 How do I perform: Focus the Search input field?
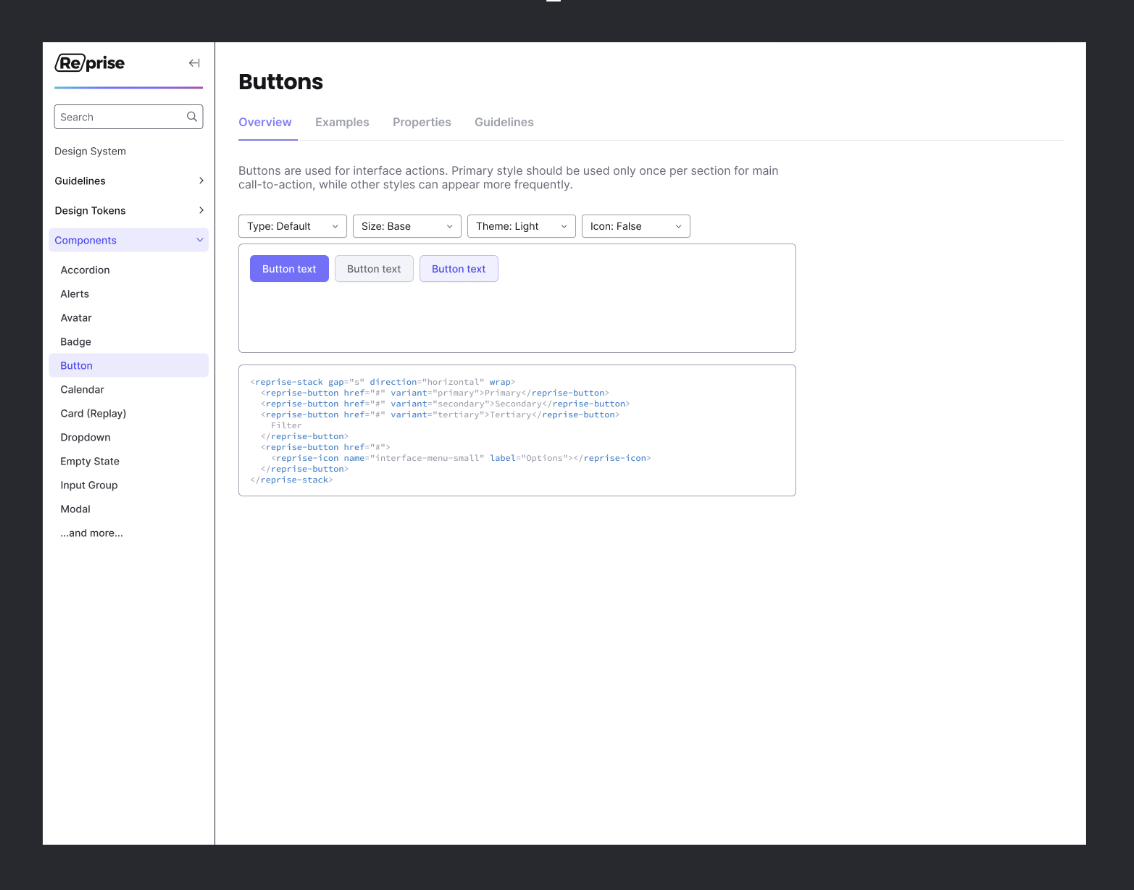click(129, 116)
